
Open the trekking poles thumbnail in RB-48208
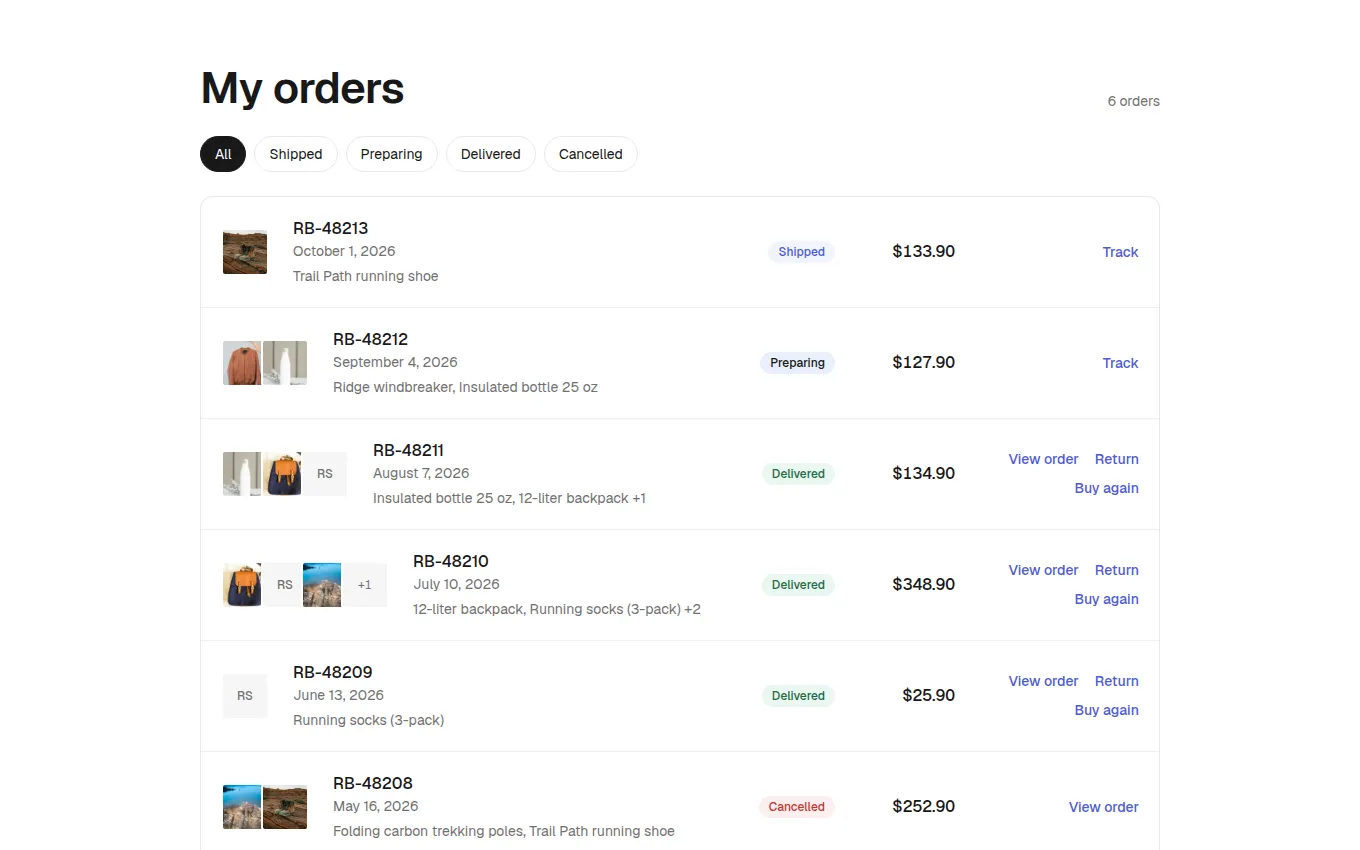[x=242, y=807]
